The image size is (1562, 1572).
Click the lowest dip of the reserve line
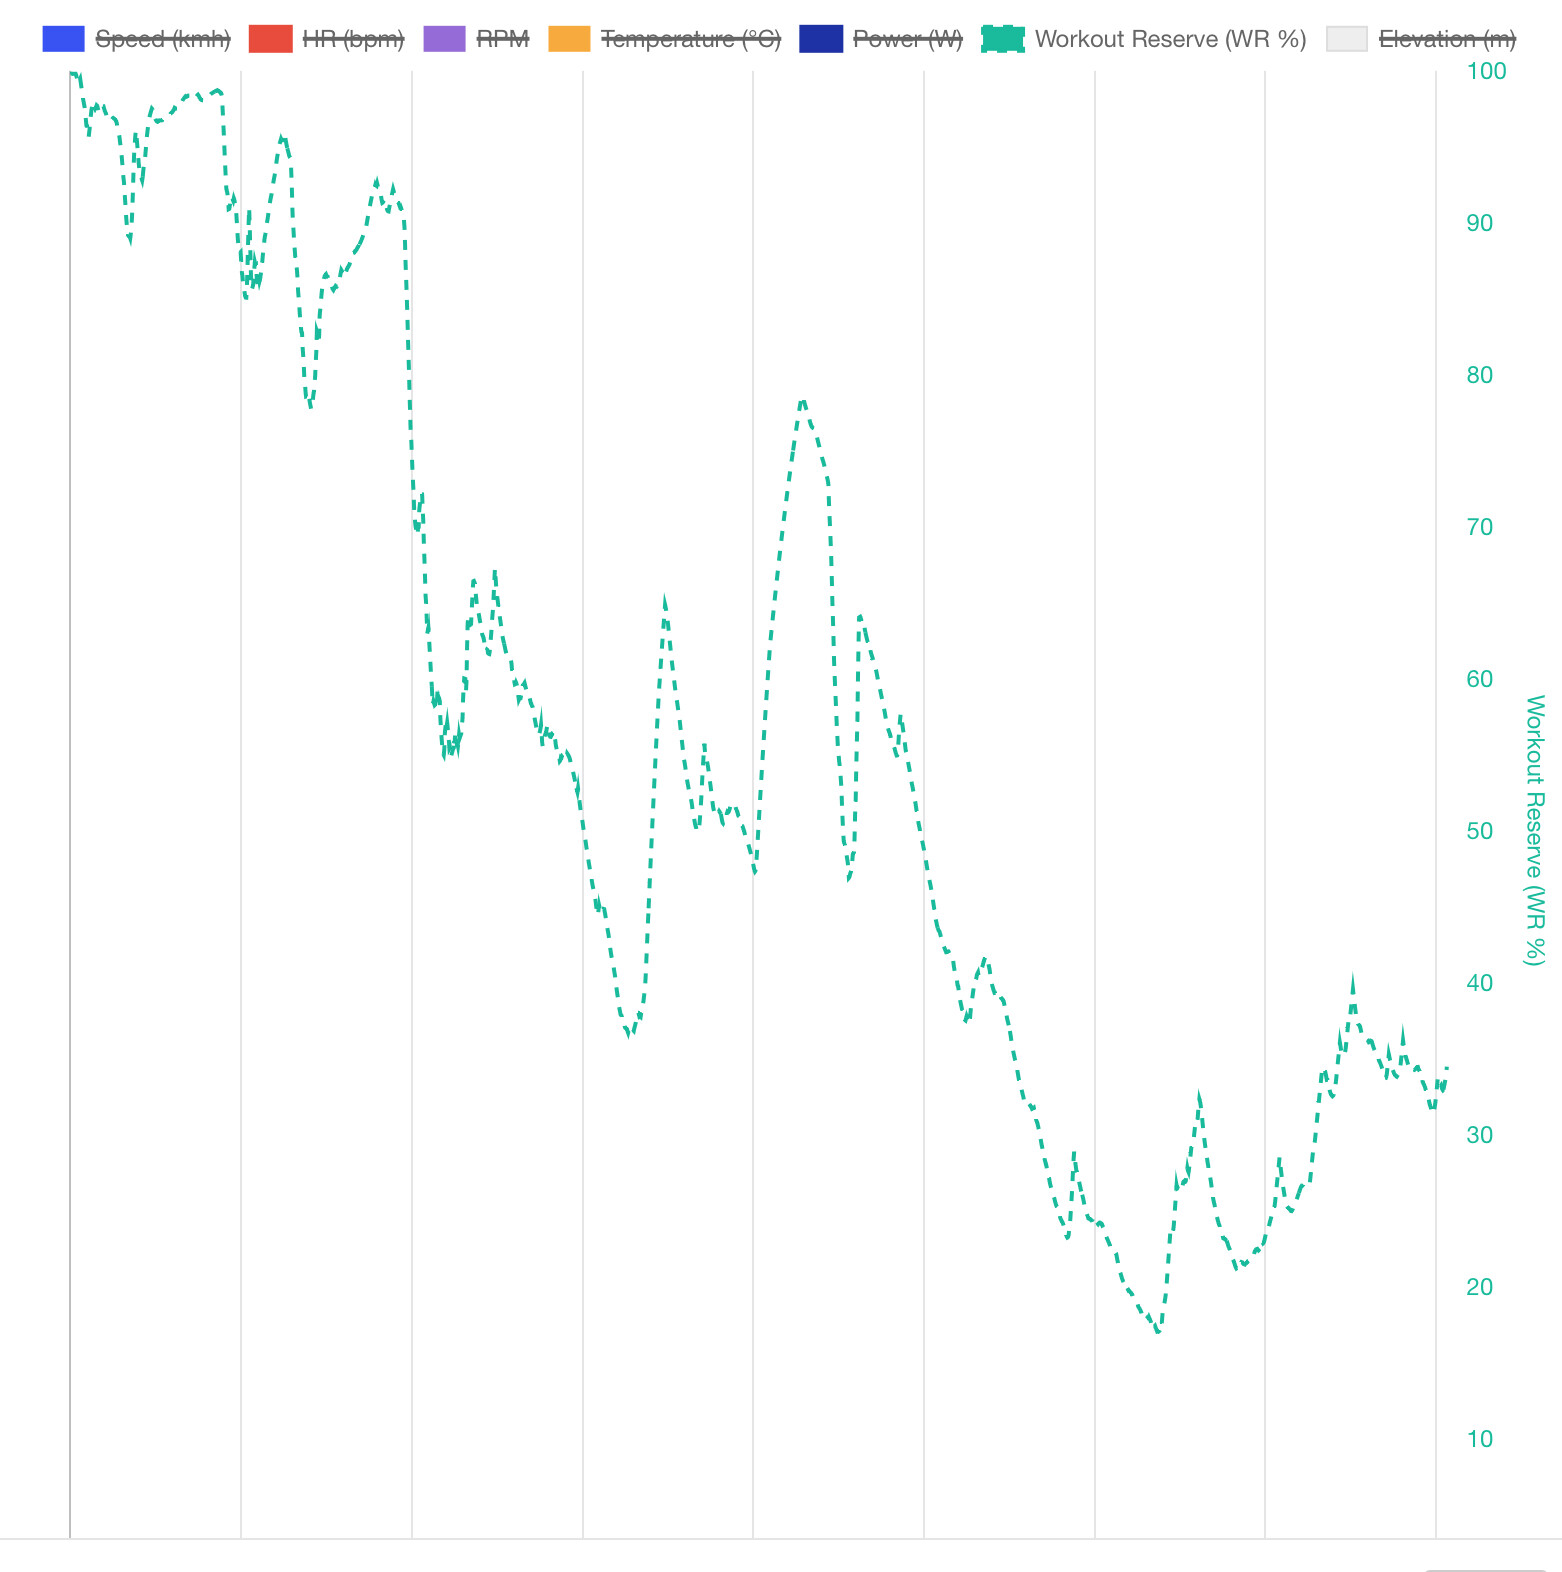click(1158, 1332)
